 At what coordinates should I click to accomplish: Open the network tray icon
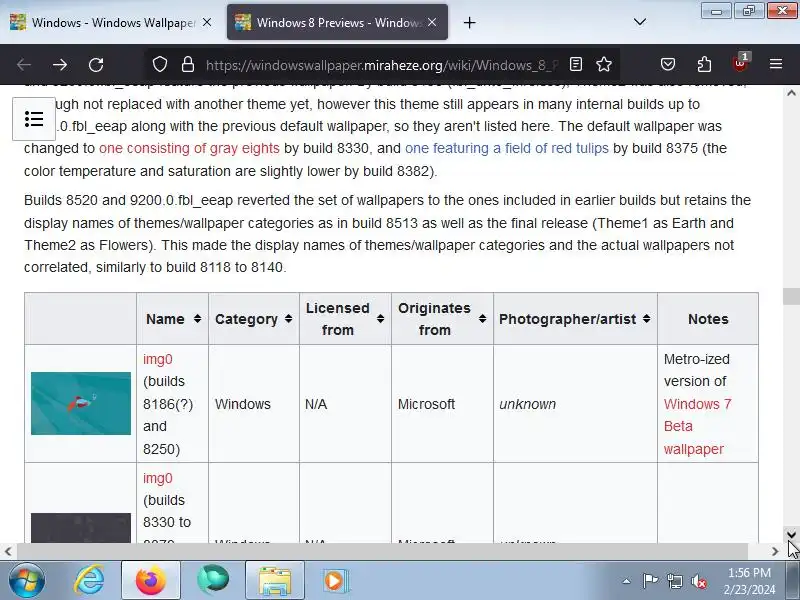674,581
